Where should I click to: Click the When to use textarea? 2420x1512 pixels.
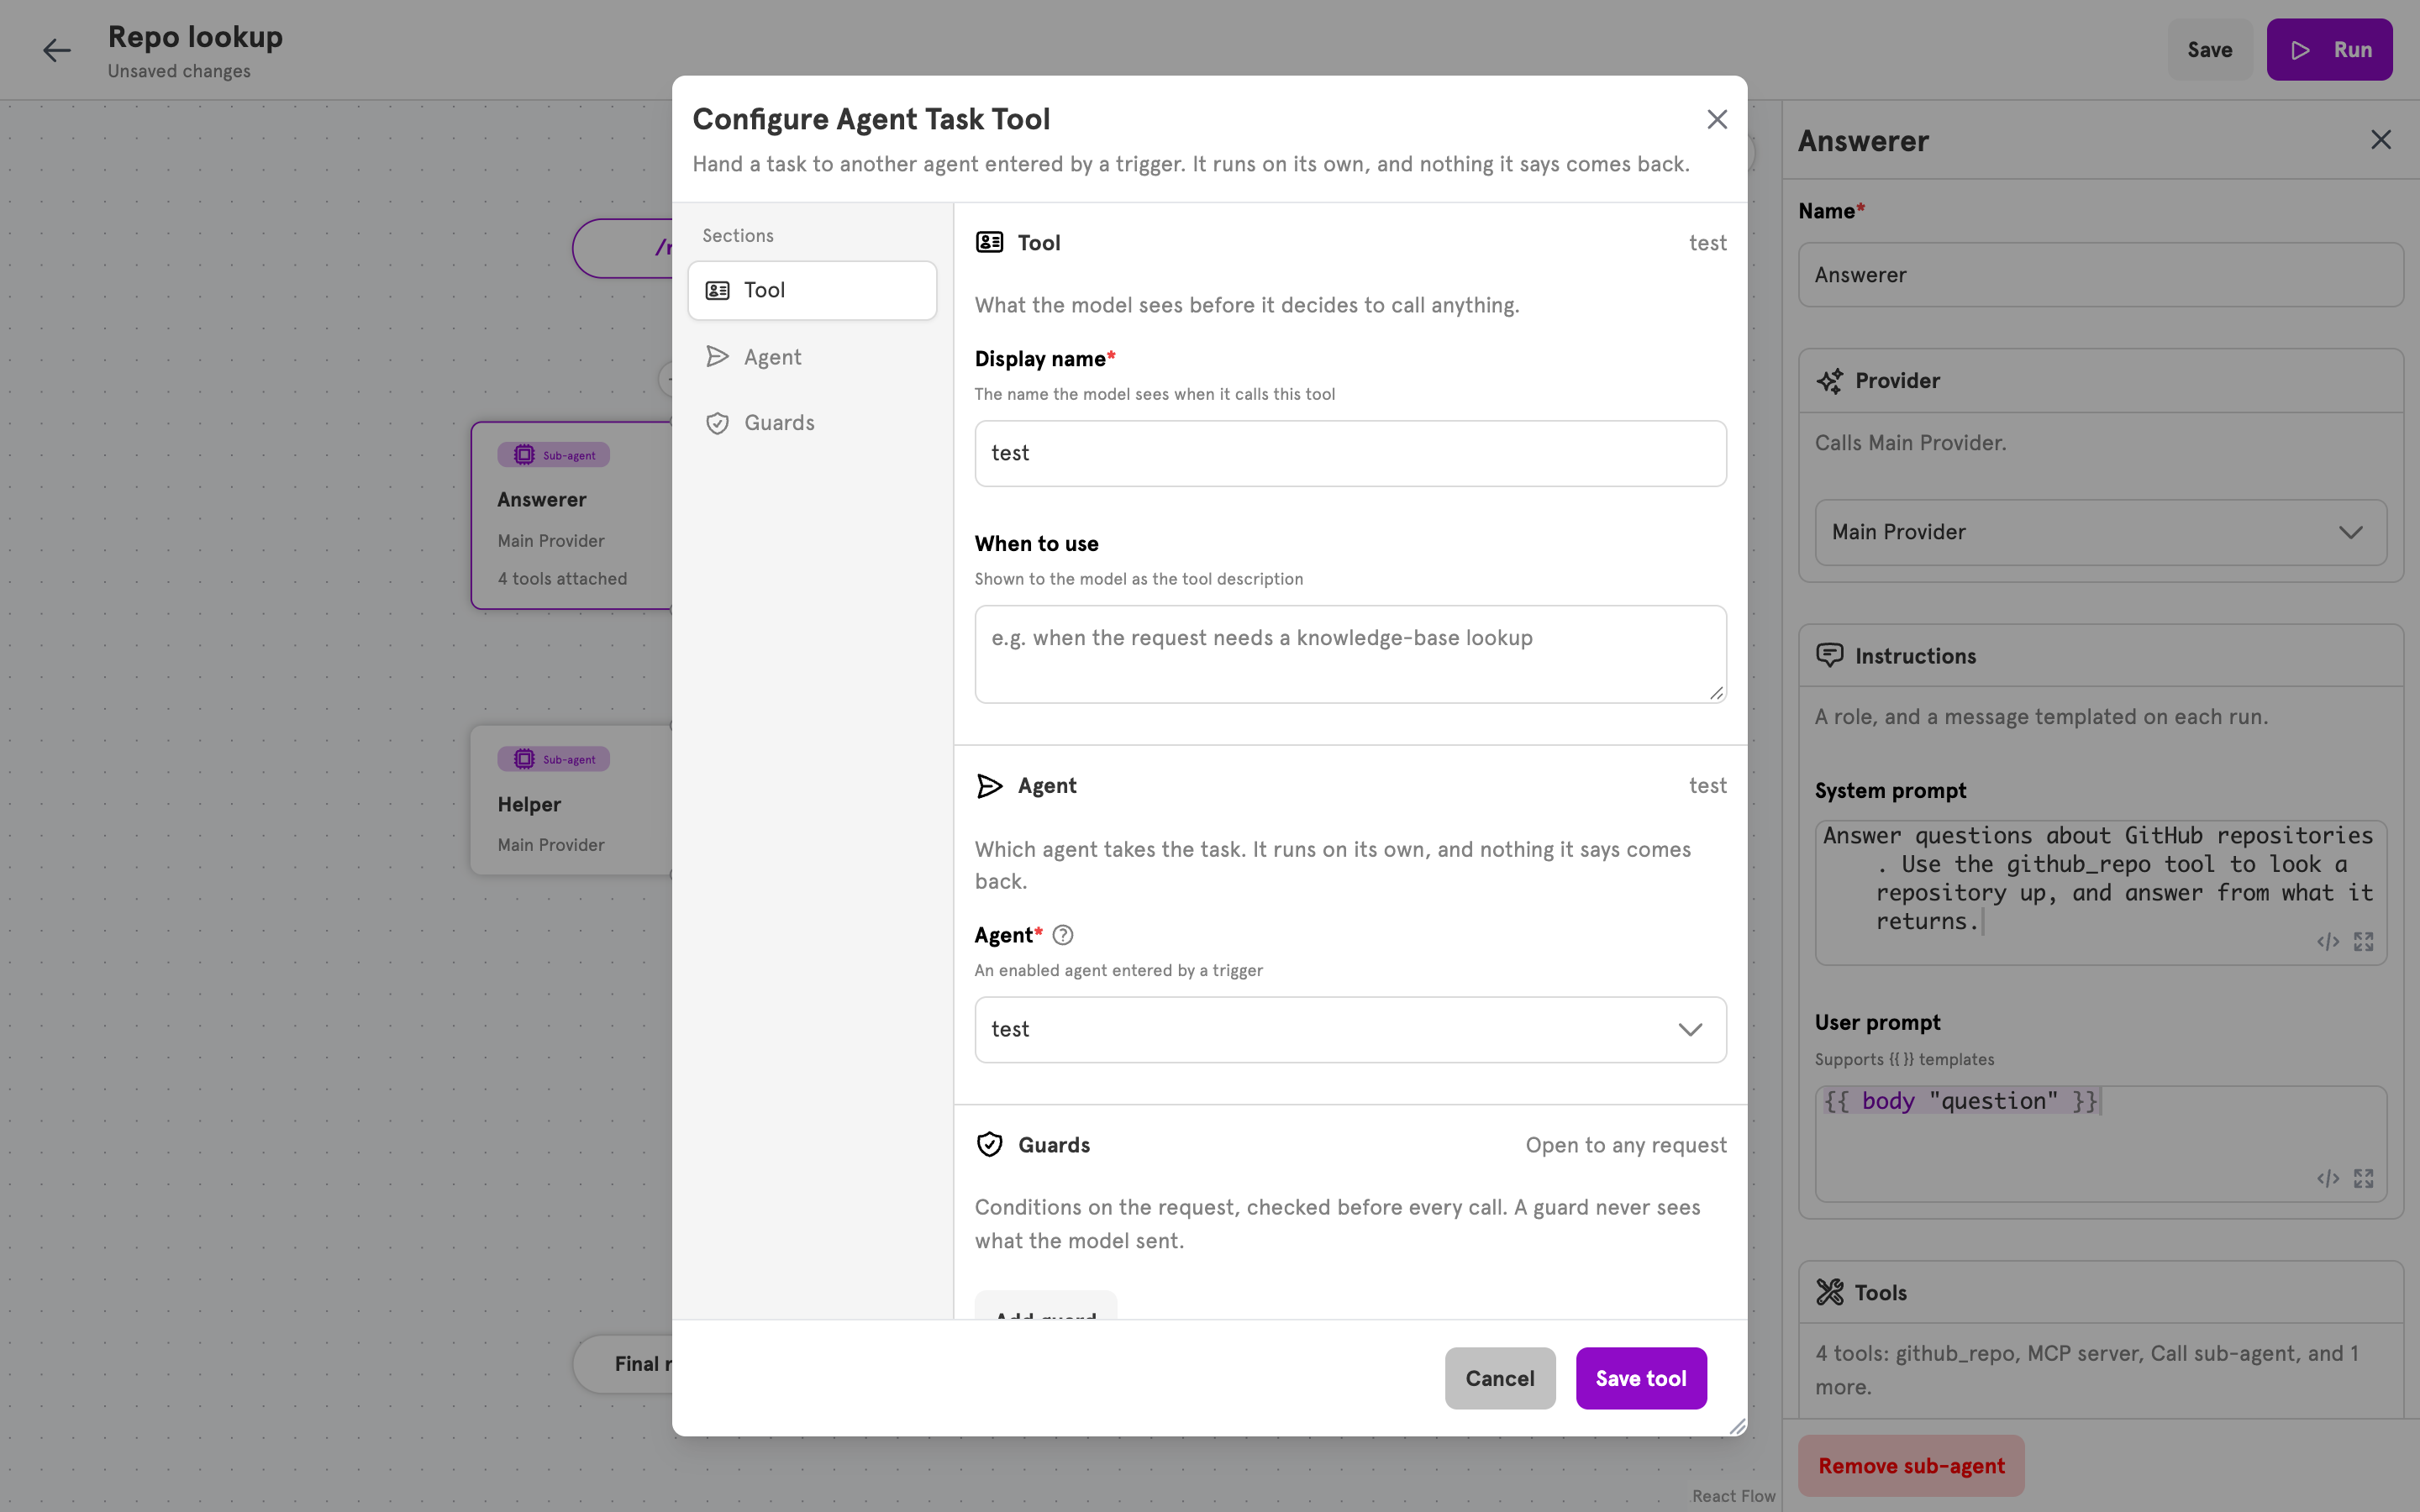pos(1350,654)
